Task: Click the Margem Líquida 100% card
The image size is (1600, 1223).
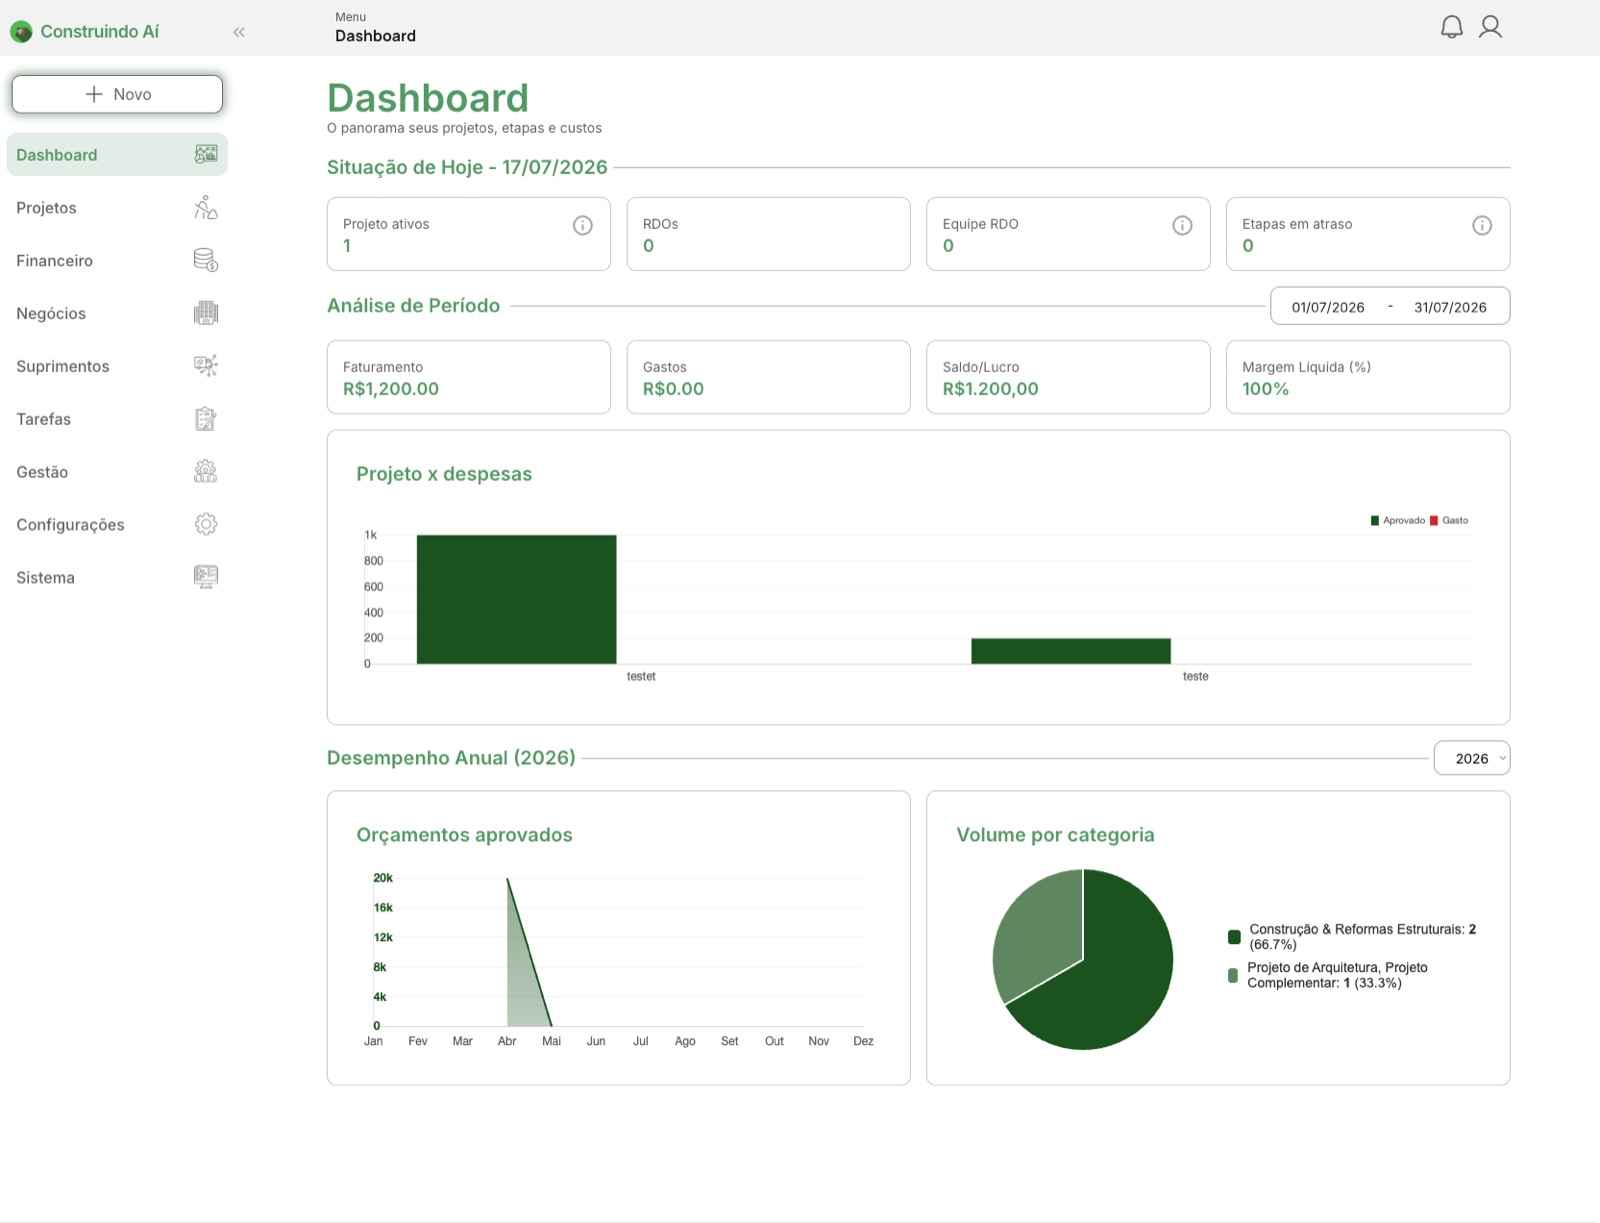Action: pos(1368,377)
